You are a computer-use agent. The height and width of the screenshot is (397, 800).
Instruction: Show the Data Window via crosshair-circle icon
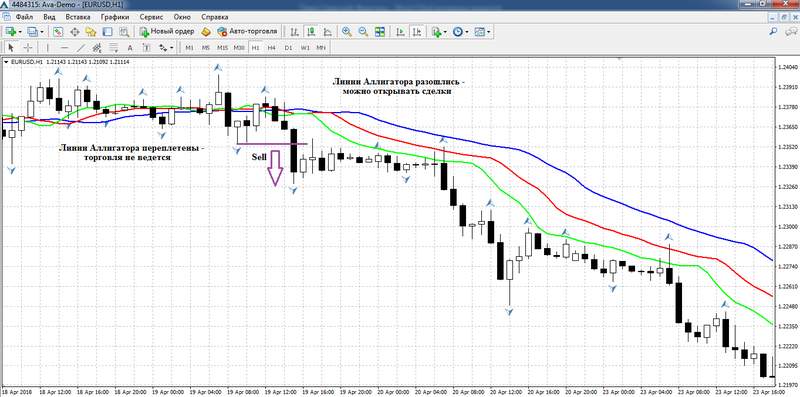[x=74, y=32]
